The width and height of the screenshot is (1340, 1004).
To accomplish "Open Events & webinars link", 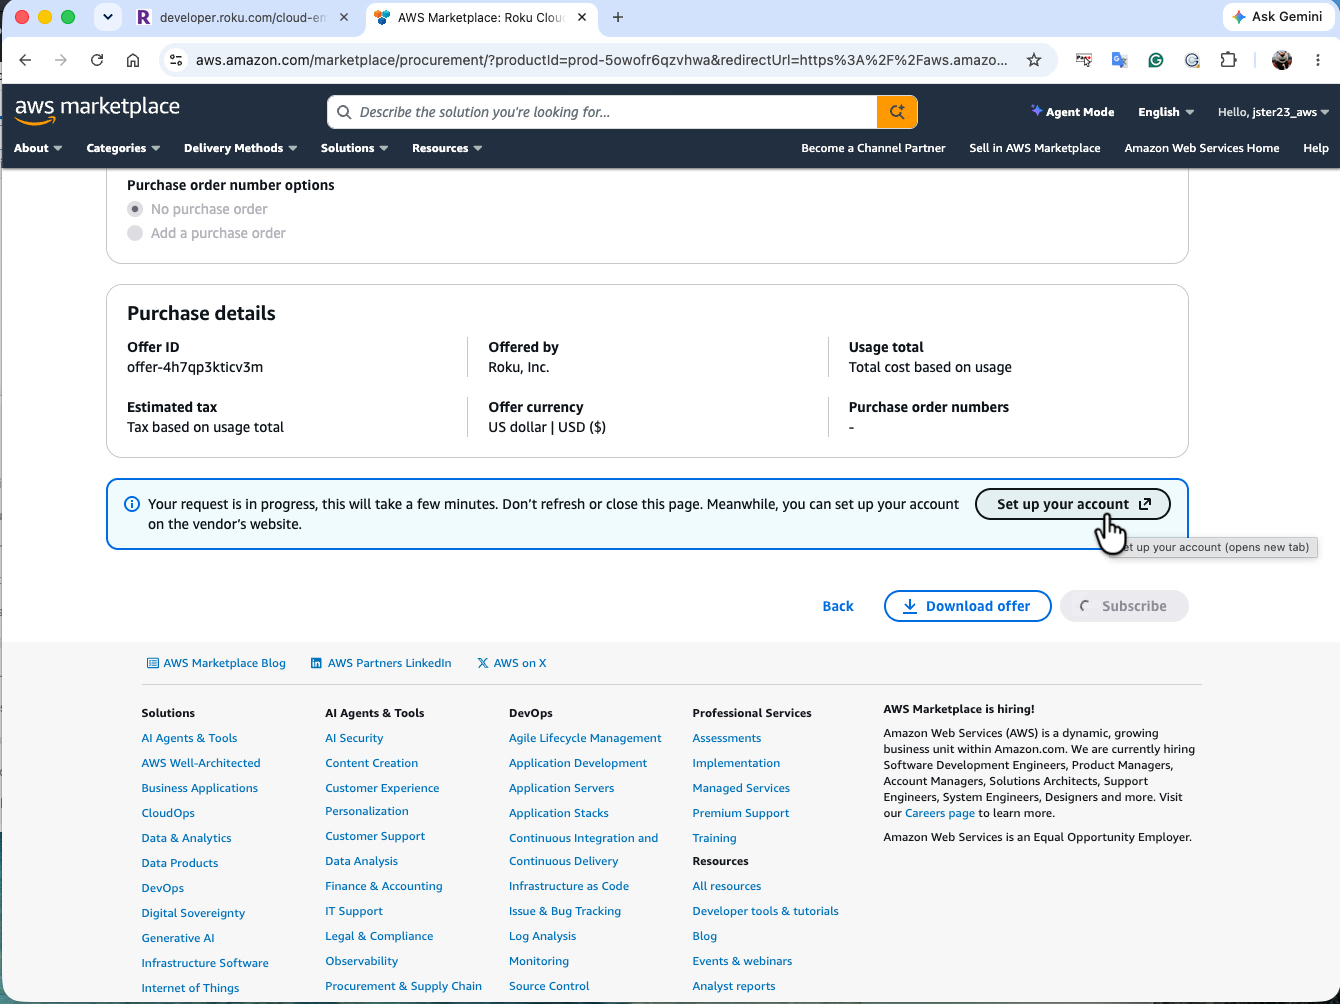I will pos(742,961).
